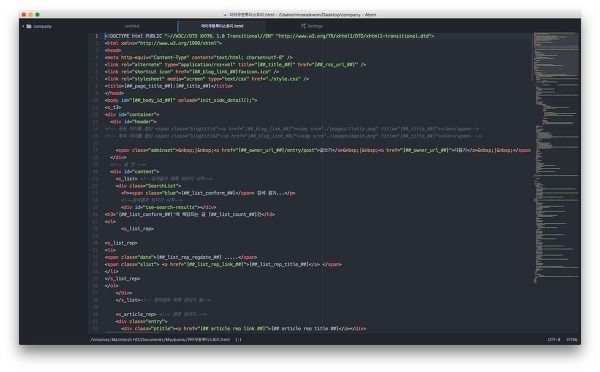
Task: Collapse the company folder arrow in tree view
Action: point(23,26)
